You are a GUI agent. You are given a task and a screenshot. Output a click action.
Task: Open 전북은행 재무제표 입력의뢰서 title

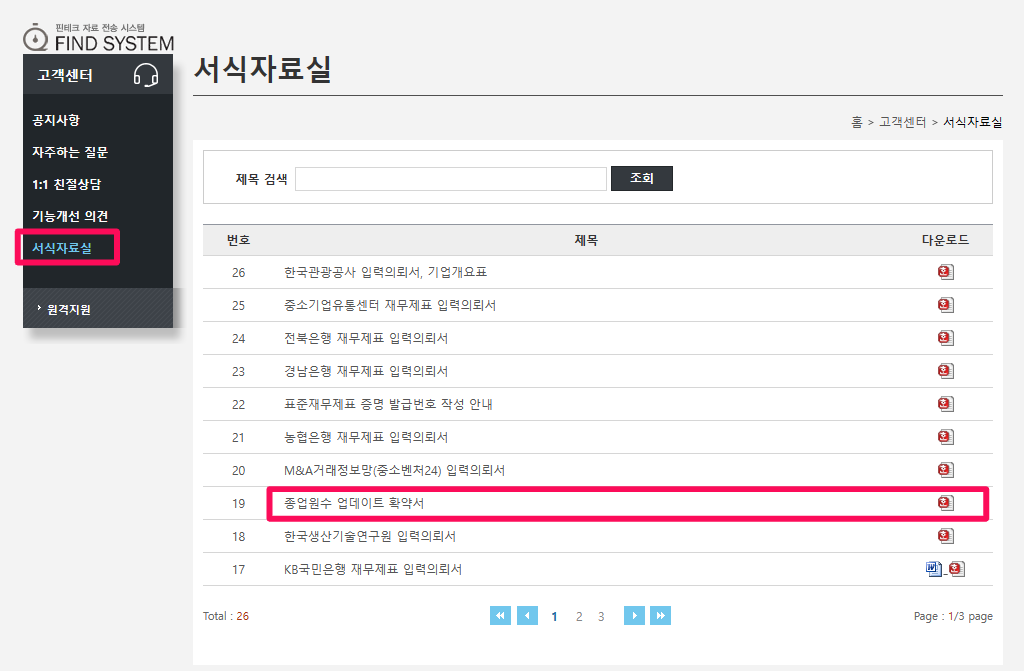[x=366, y=338]
